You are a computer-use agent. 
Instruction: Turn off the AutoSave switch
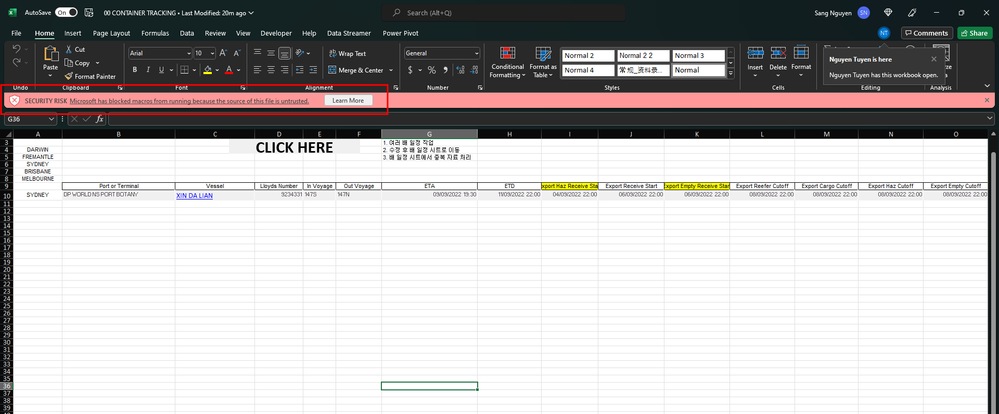click(66, 13)
